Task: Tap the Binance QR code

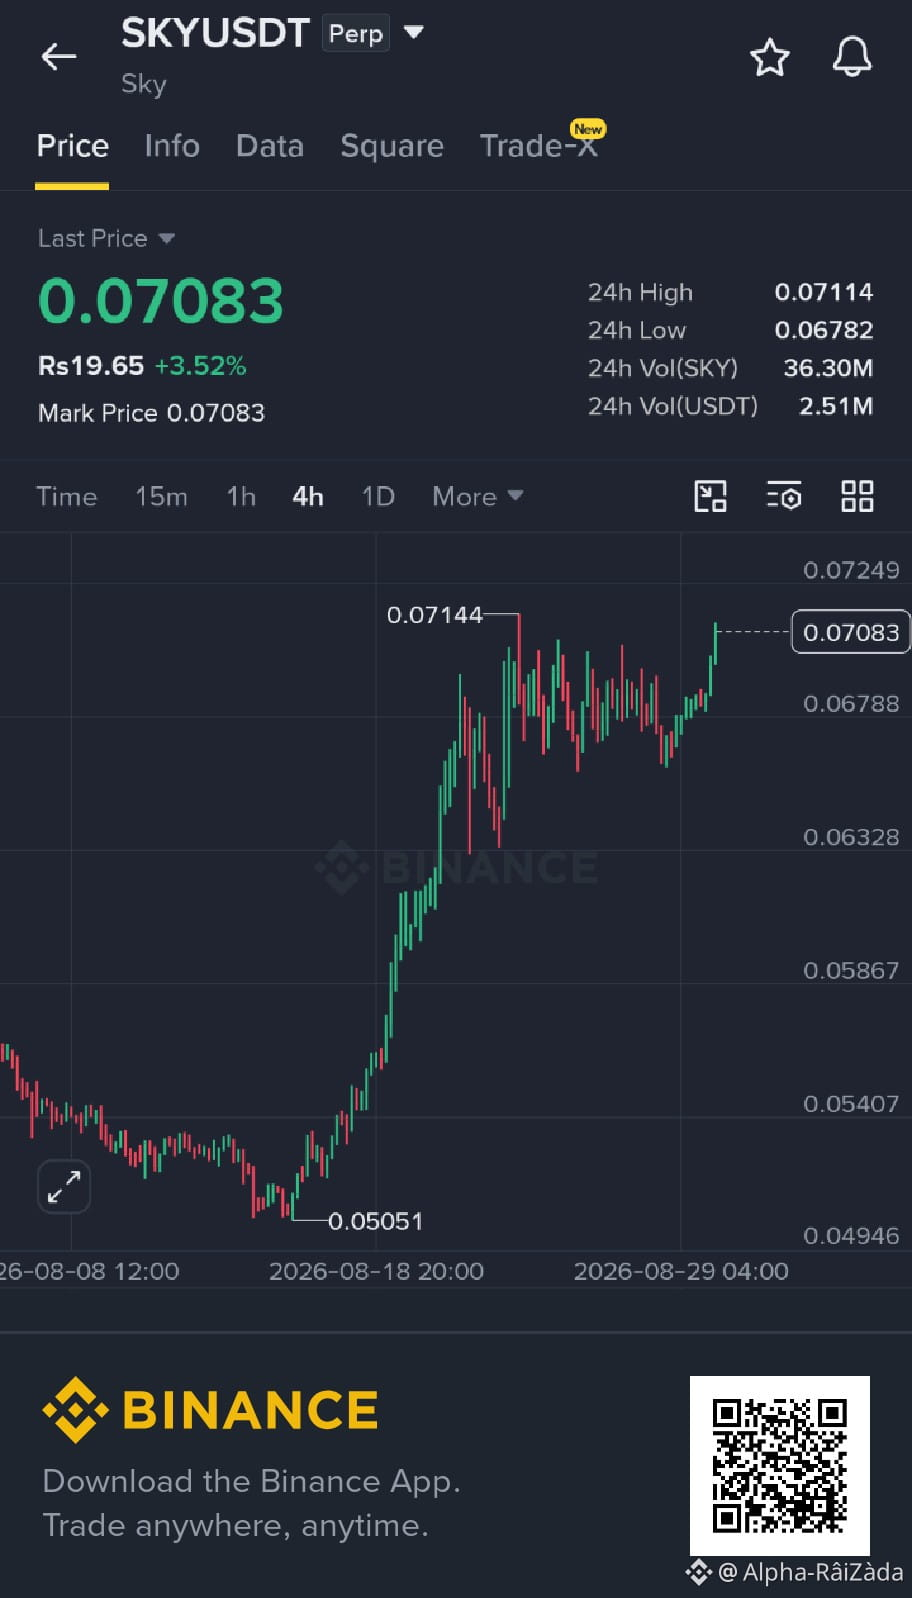Action: coord(780,1466)
